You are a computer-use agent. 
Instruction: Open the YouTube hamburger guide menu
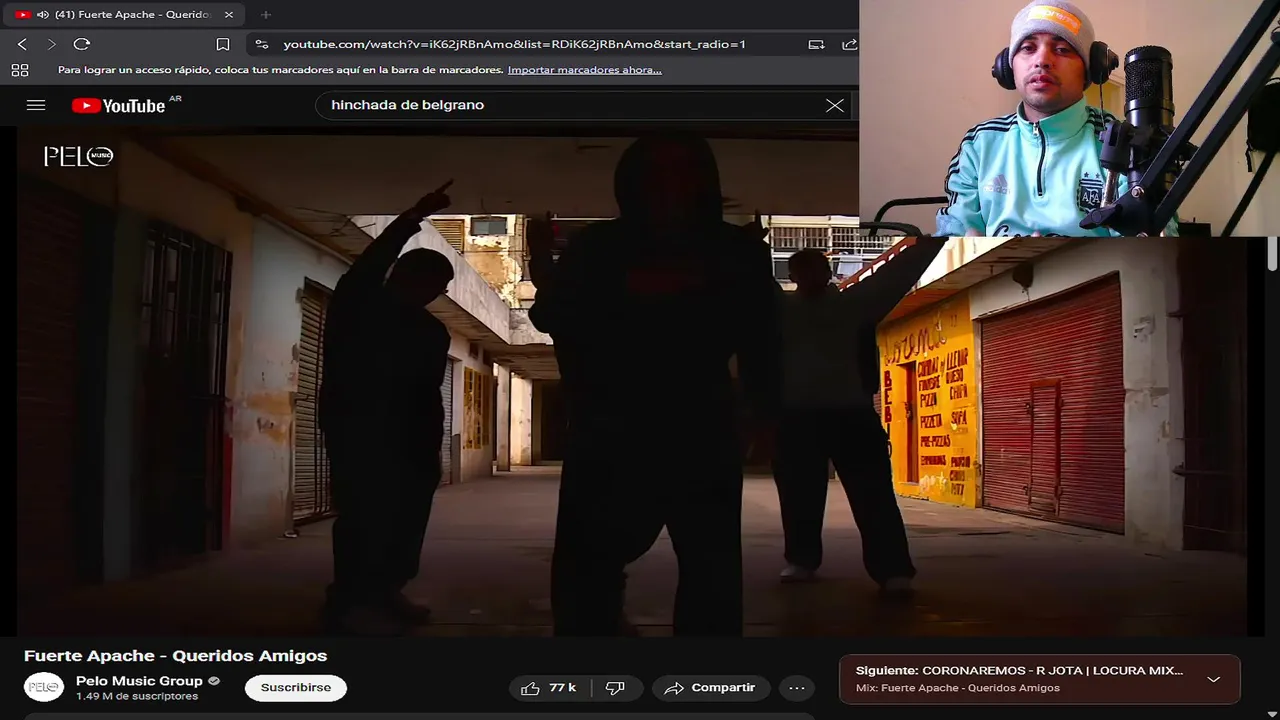[x=36, y=105]
